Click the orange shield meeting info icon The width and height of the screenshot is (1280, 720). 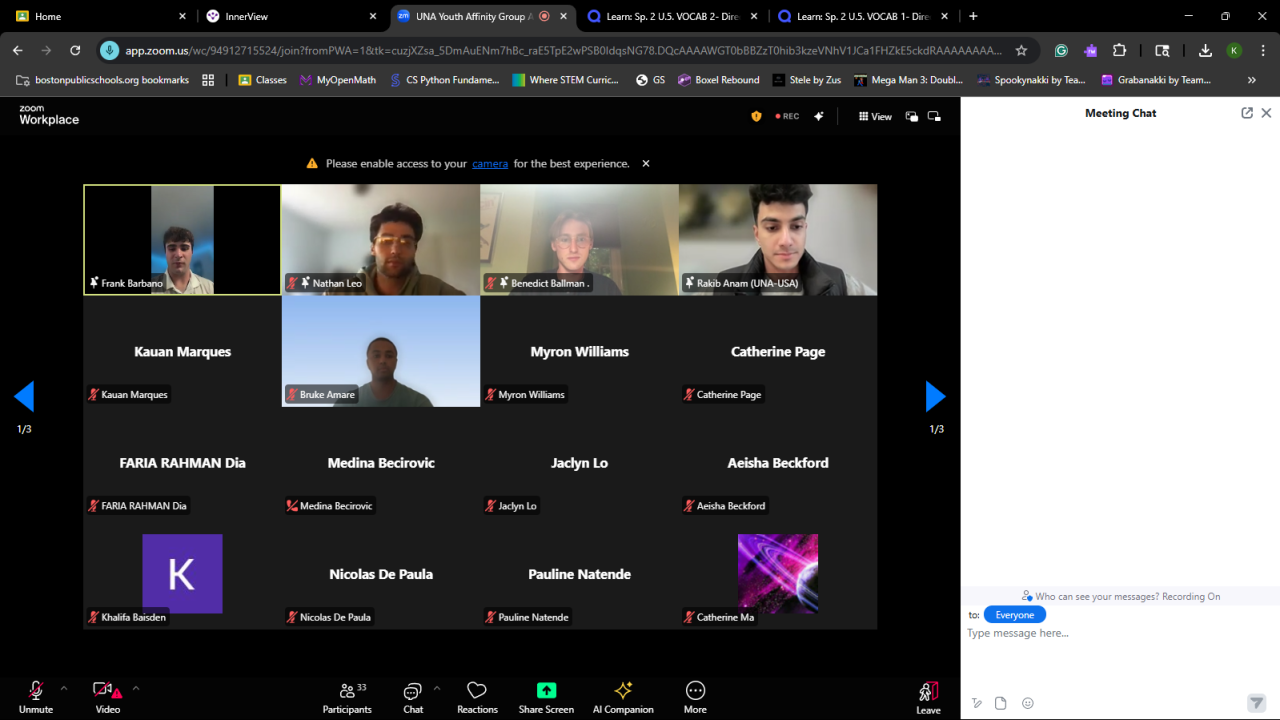[756, 116]
